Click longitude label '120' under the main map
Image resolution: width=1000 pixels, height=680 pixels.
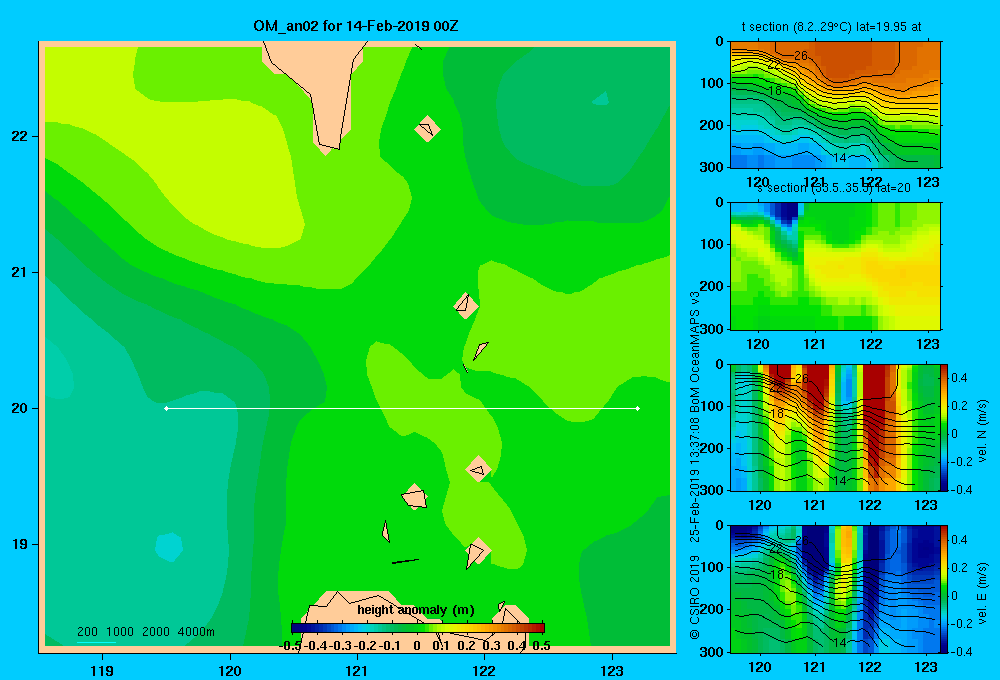[x=230, y=670]
